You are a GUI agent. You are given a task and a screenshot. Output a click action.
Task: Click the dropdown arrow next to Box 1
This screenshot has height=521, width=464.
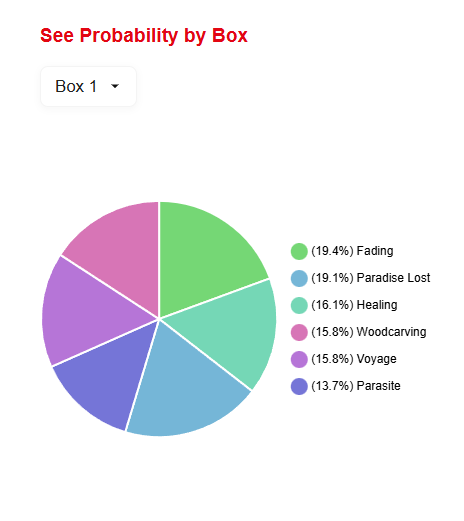115,86
